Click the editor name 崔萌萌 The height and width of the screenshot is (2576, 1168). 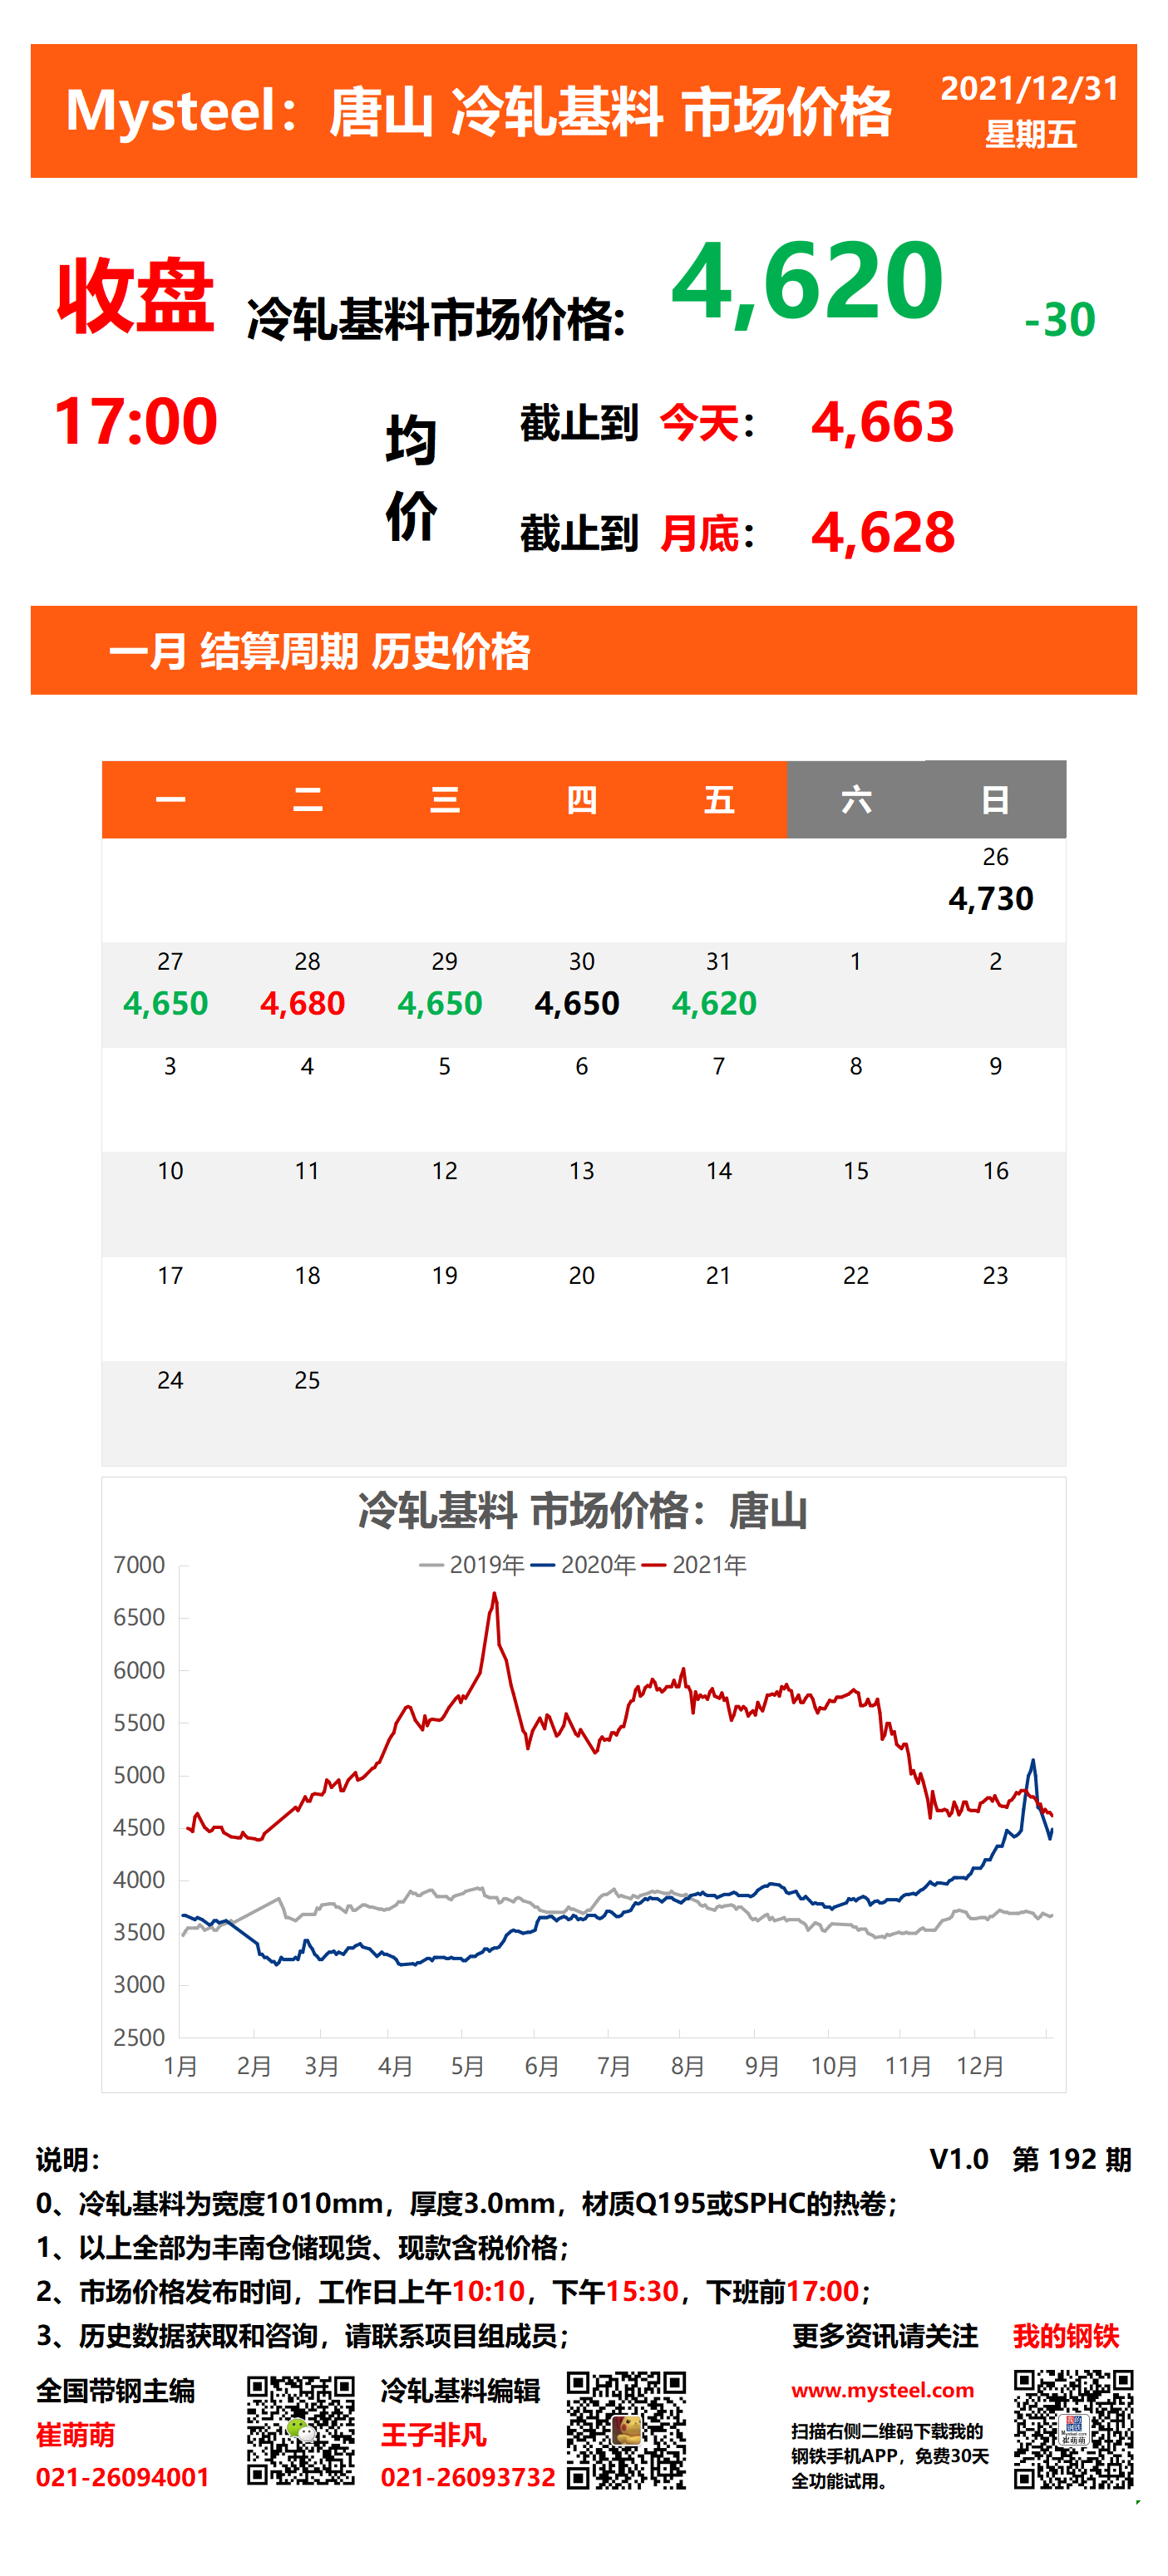point(75,2435)
